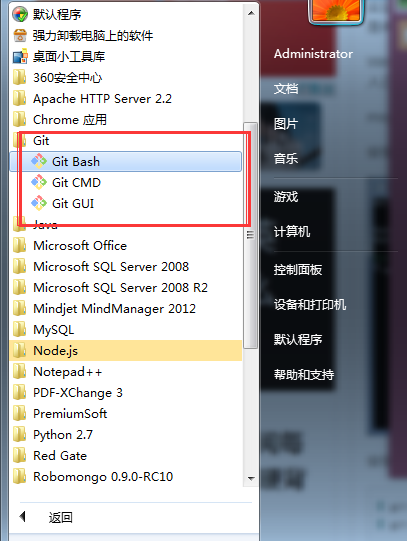
Task: Expand the Mindjet MindManager 2012 folder
Action: pos(126,309)
